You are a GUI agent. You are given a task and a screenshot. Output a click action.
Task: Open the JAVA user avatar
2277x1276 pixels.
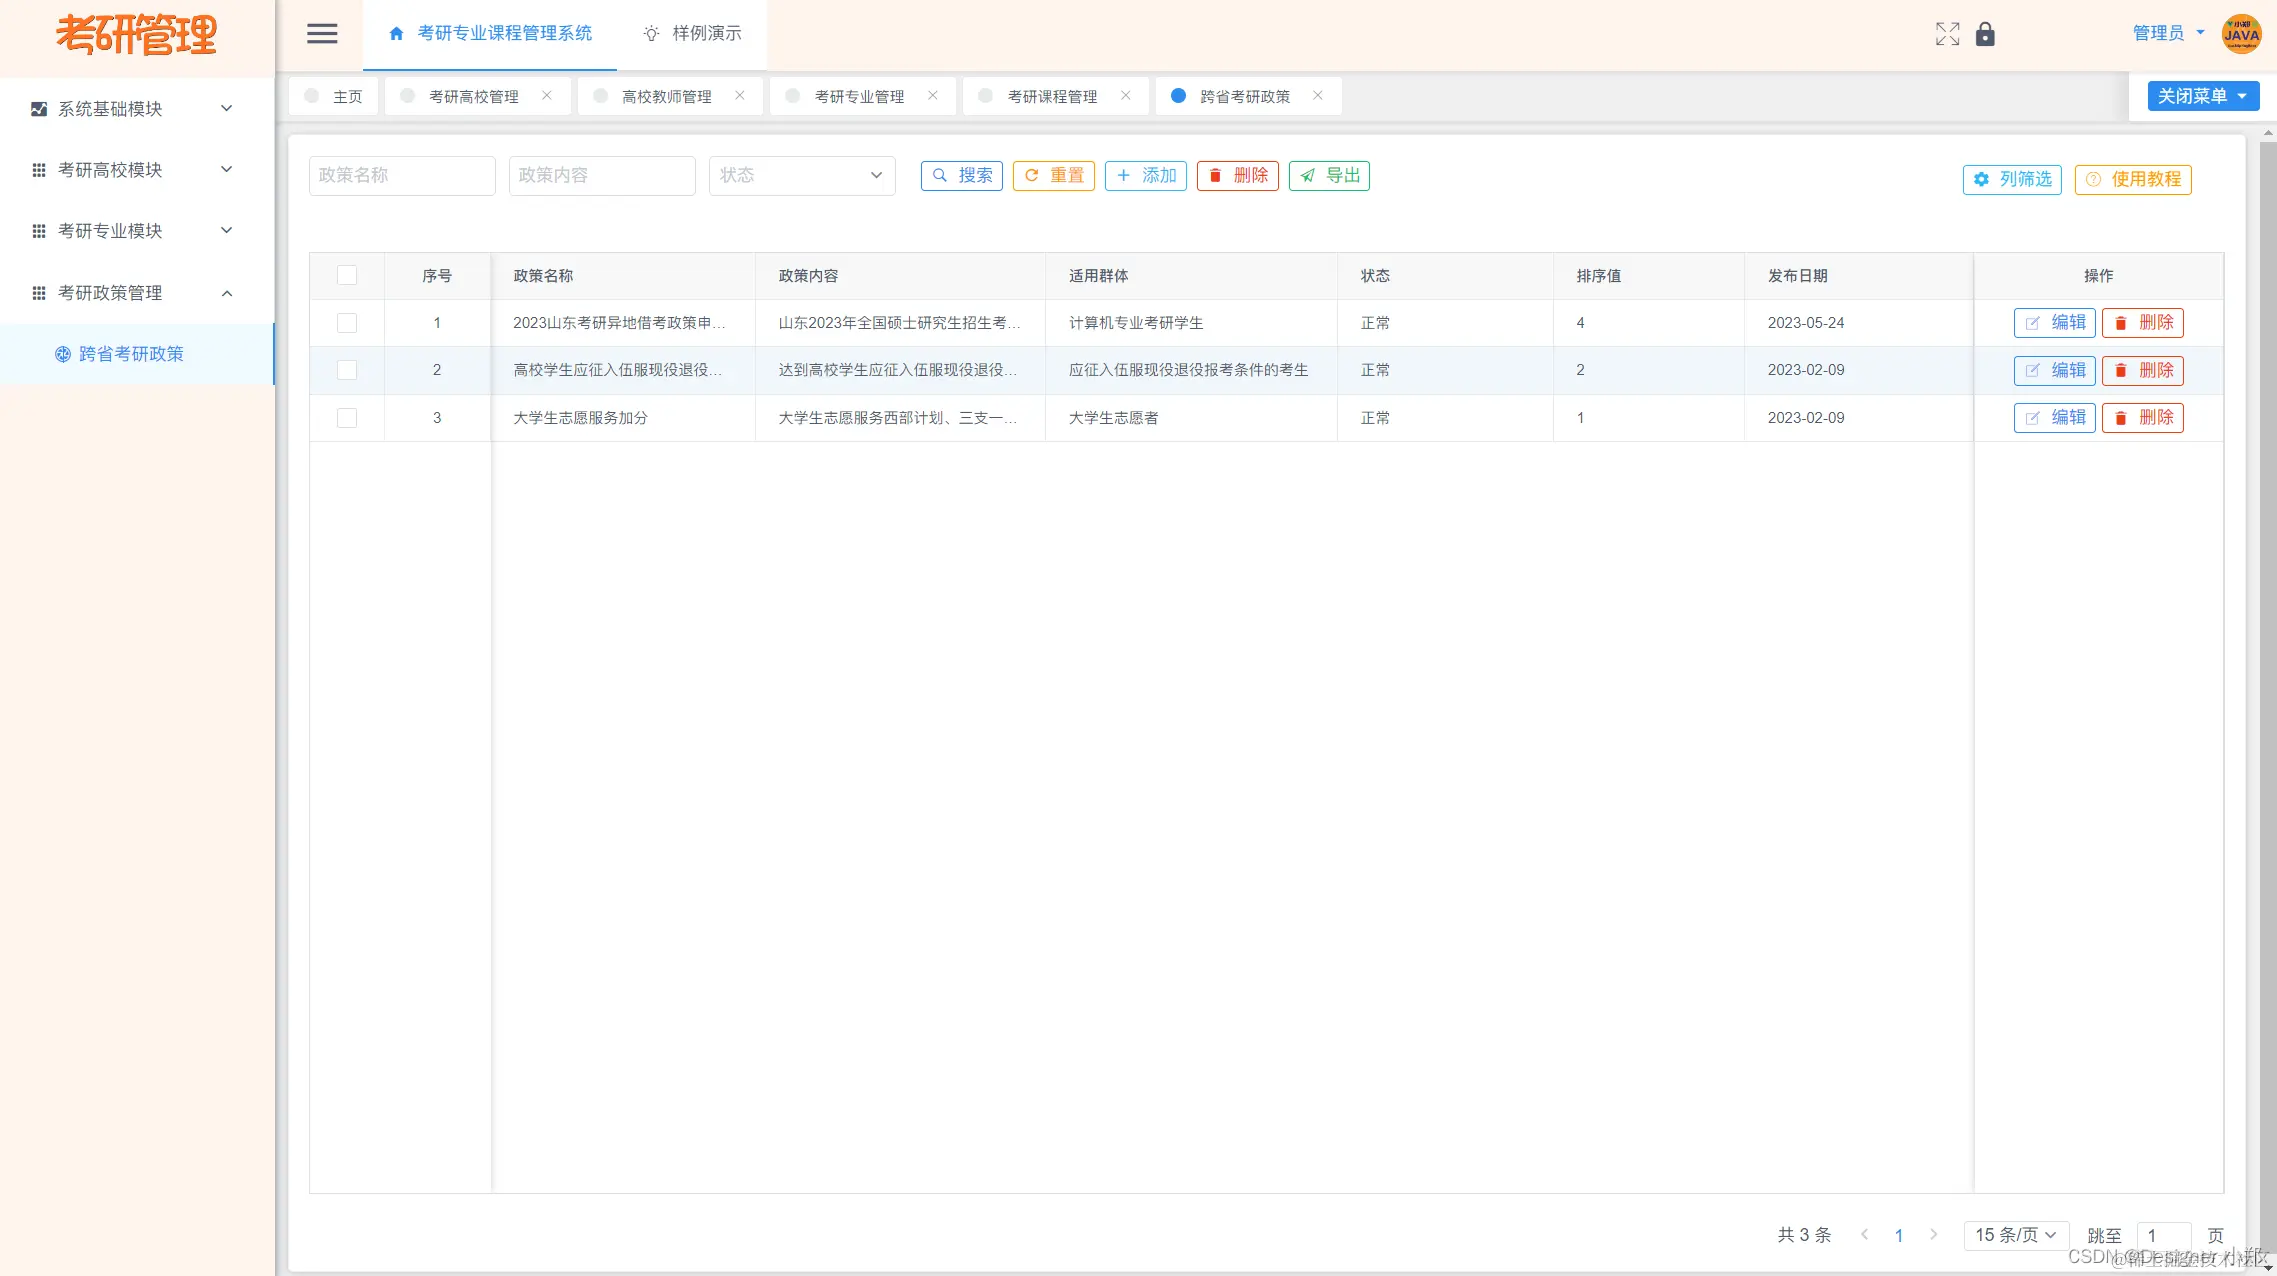(x=2241, y=34)
